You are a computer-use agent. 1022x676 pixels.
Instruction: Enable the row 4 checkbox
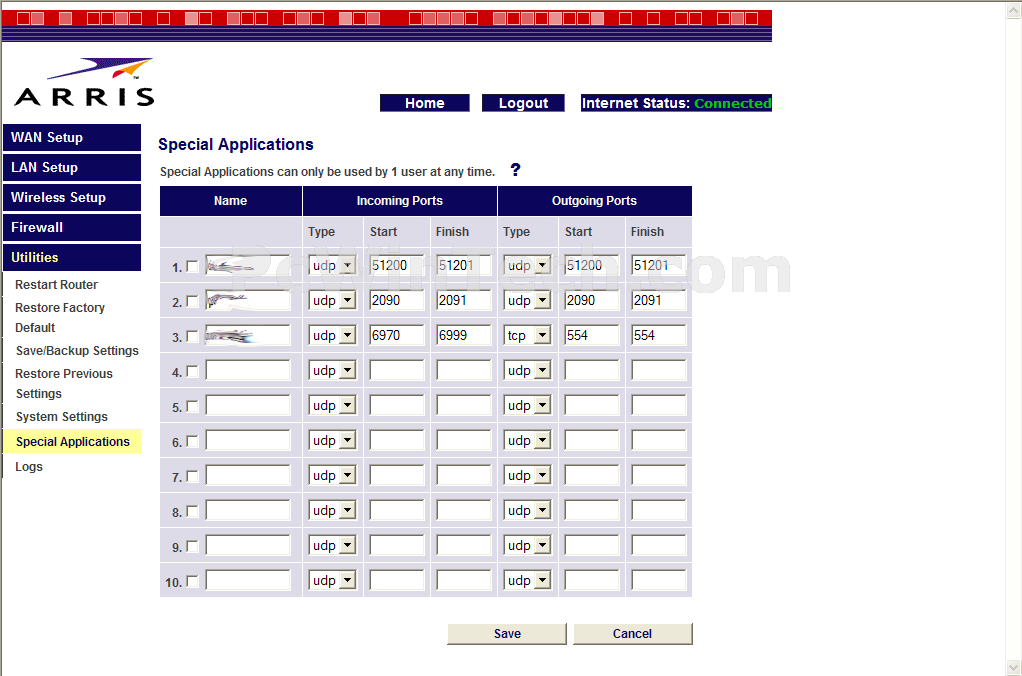(x=192, y=372)
